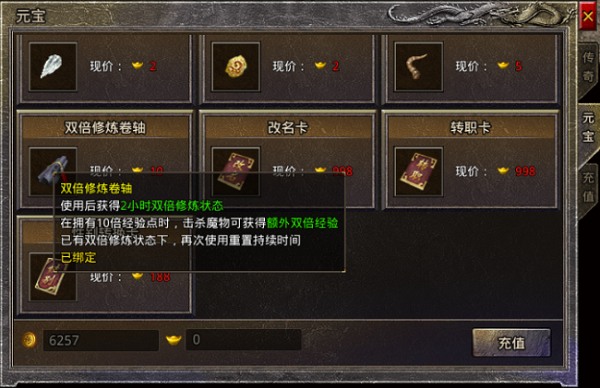Image resolution: width=600 pixels, height=388 pixels.
Task: Click the 998 price of 转职卡
Action: [525, 171]
